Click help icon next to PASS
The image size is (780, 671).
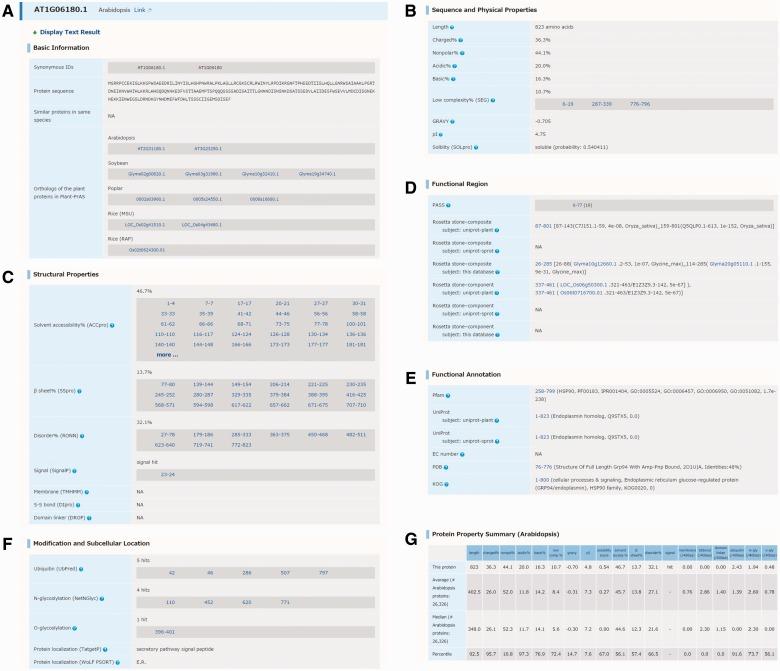[x=449, y=204]
